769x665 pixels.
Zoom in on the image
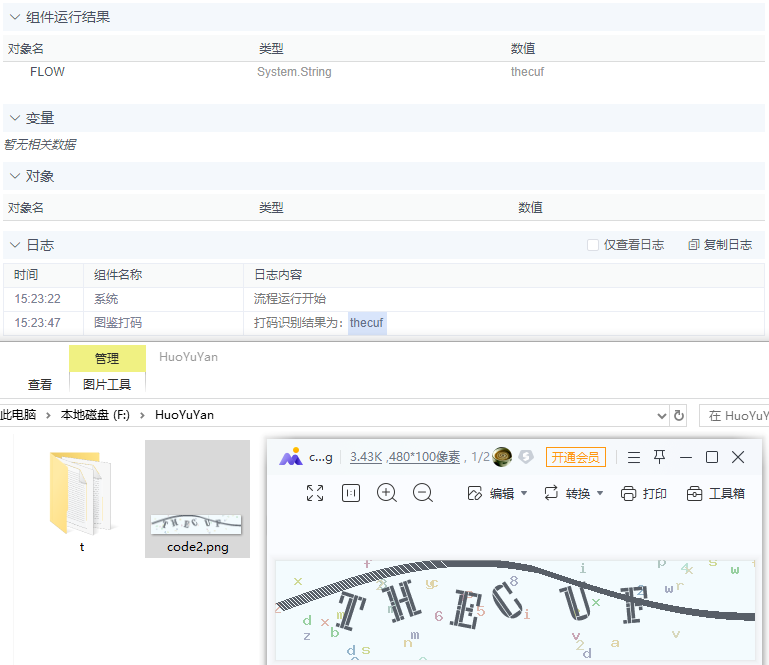(x=386, y=493)
